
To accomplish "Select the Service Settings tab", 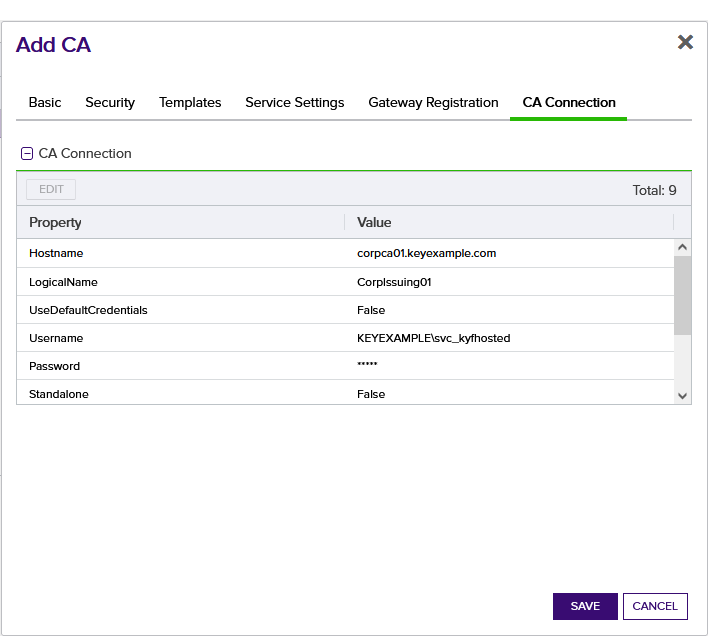I will (294, 102).
